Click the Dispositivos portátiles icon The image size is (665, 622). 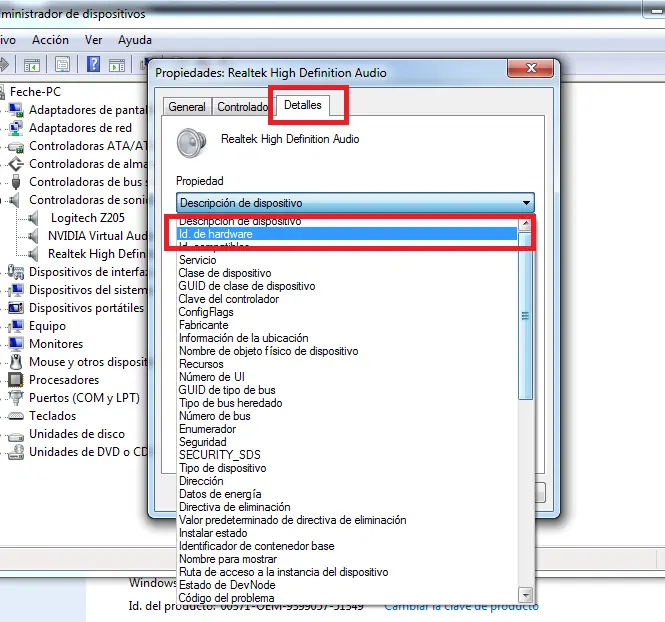pyautogui.click(x=16, y=307)
